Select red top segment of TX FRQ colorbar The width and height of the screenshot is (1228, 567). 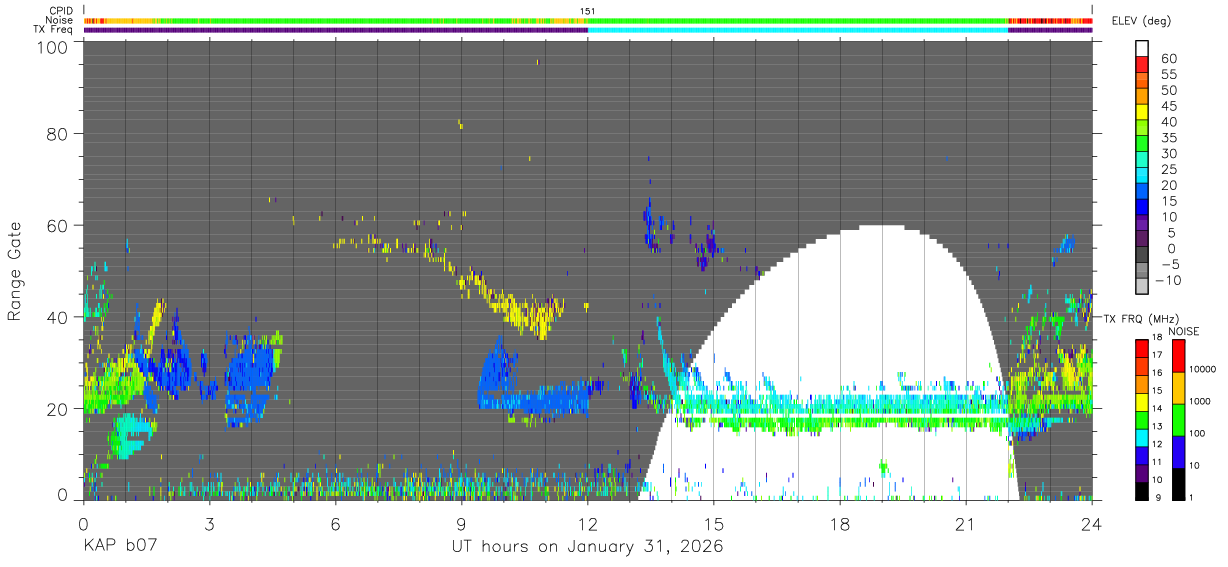[1142, 349]
